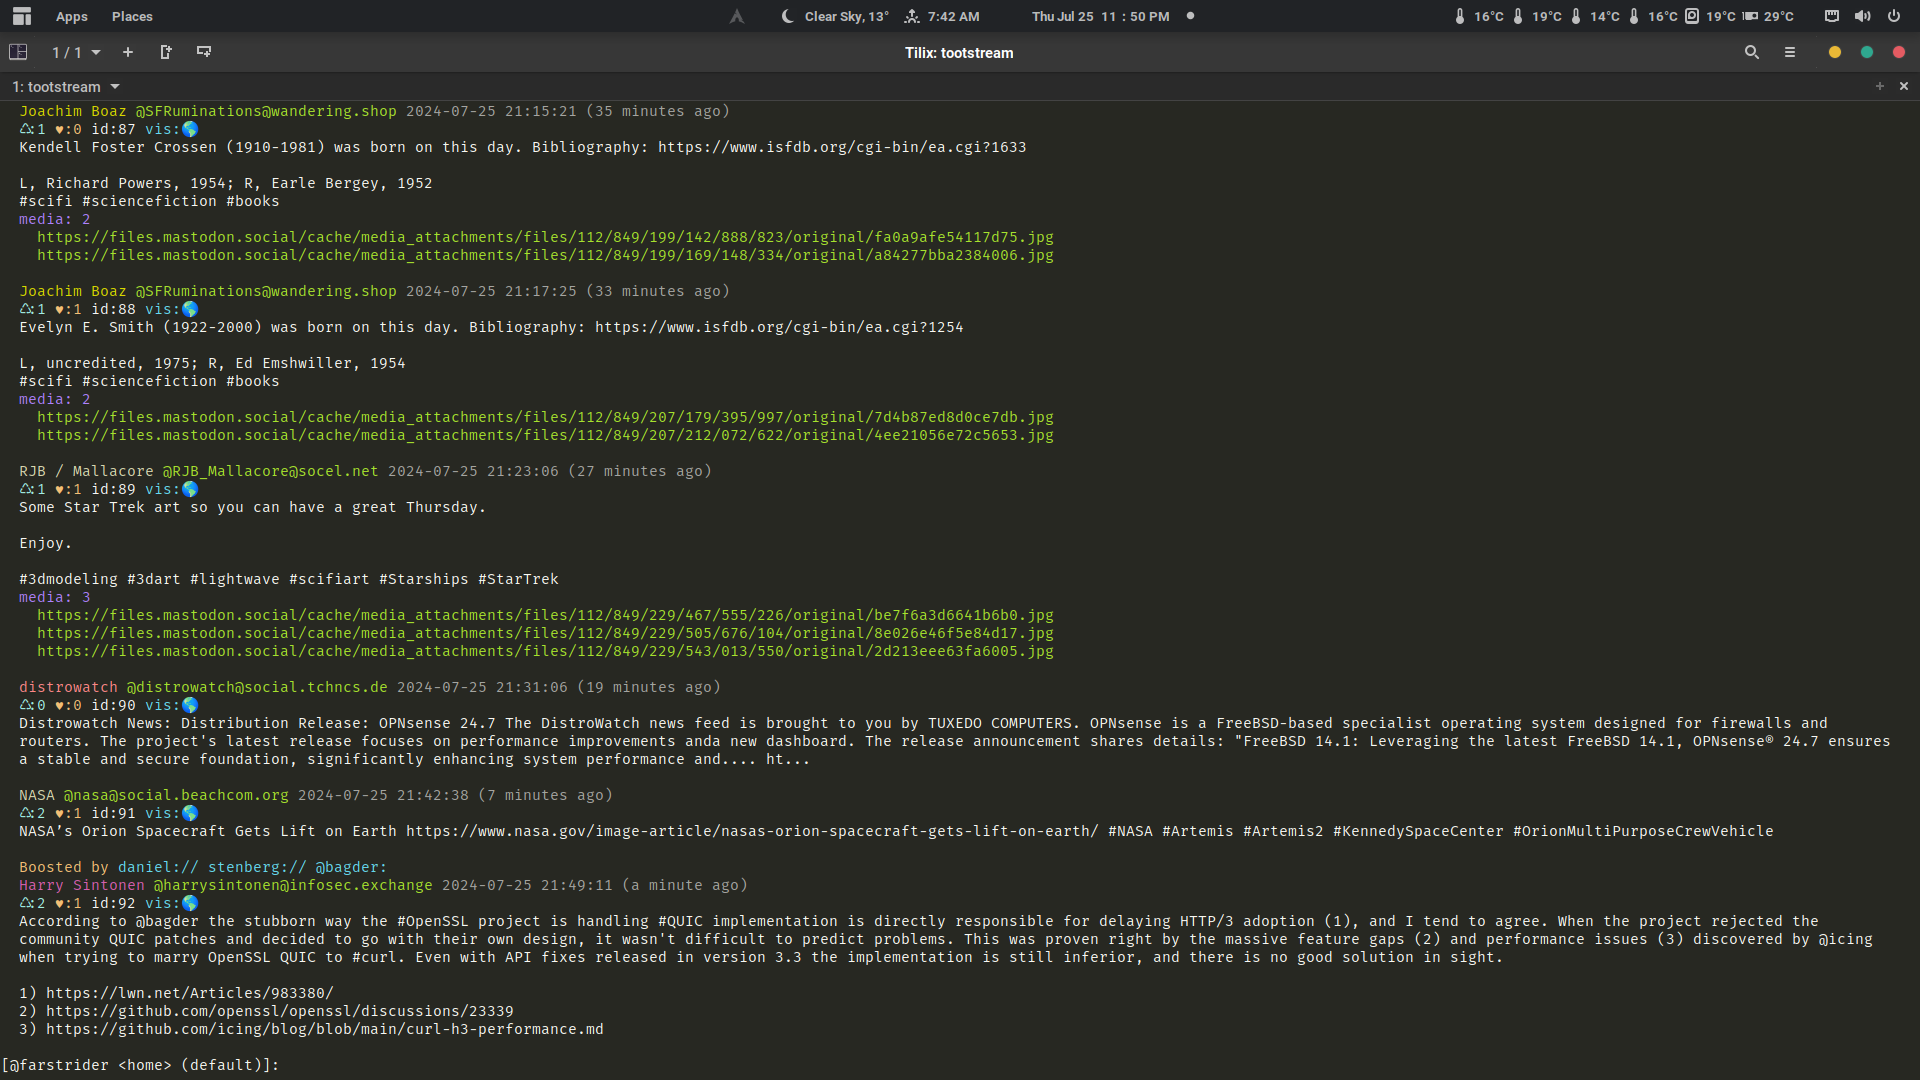Open media link ending 4ee21056e72c5653.jpg
1920x1080 pixels.
pyautogui.click(x=546, y=435)
